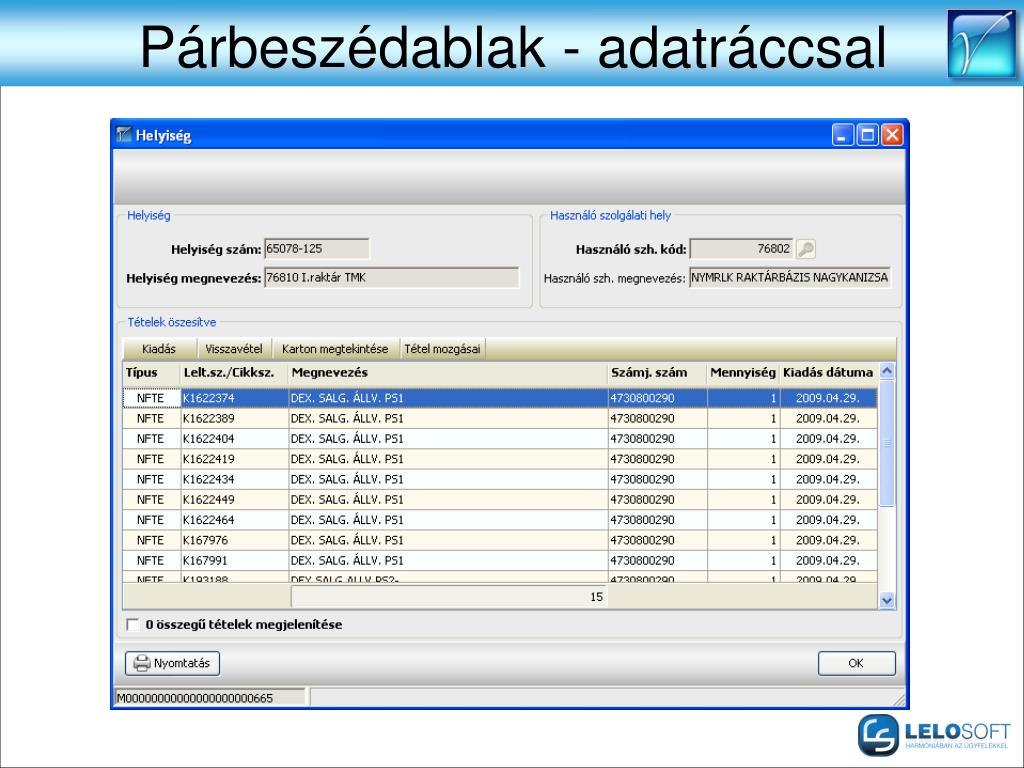Open the Kiadás toolbar item
The image size is (1024, 768).
(x=159, y=349)
